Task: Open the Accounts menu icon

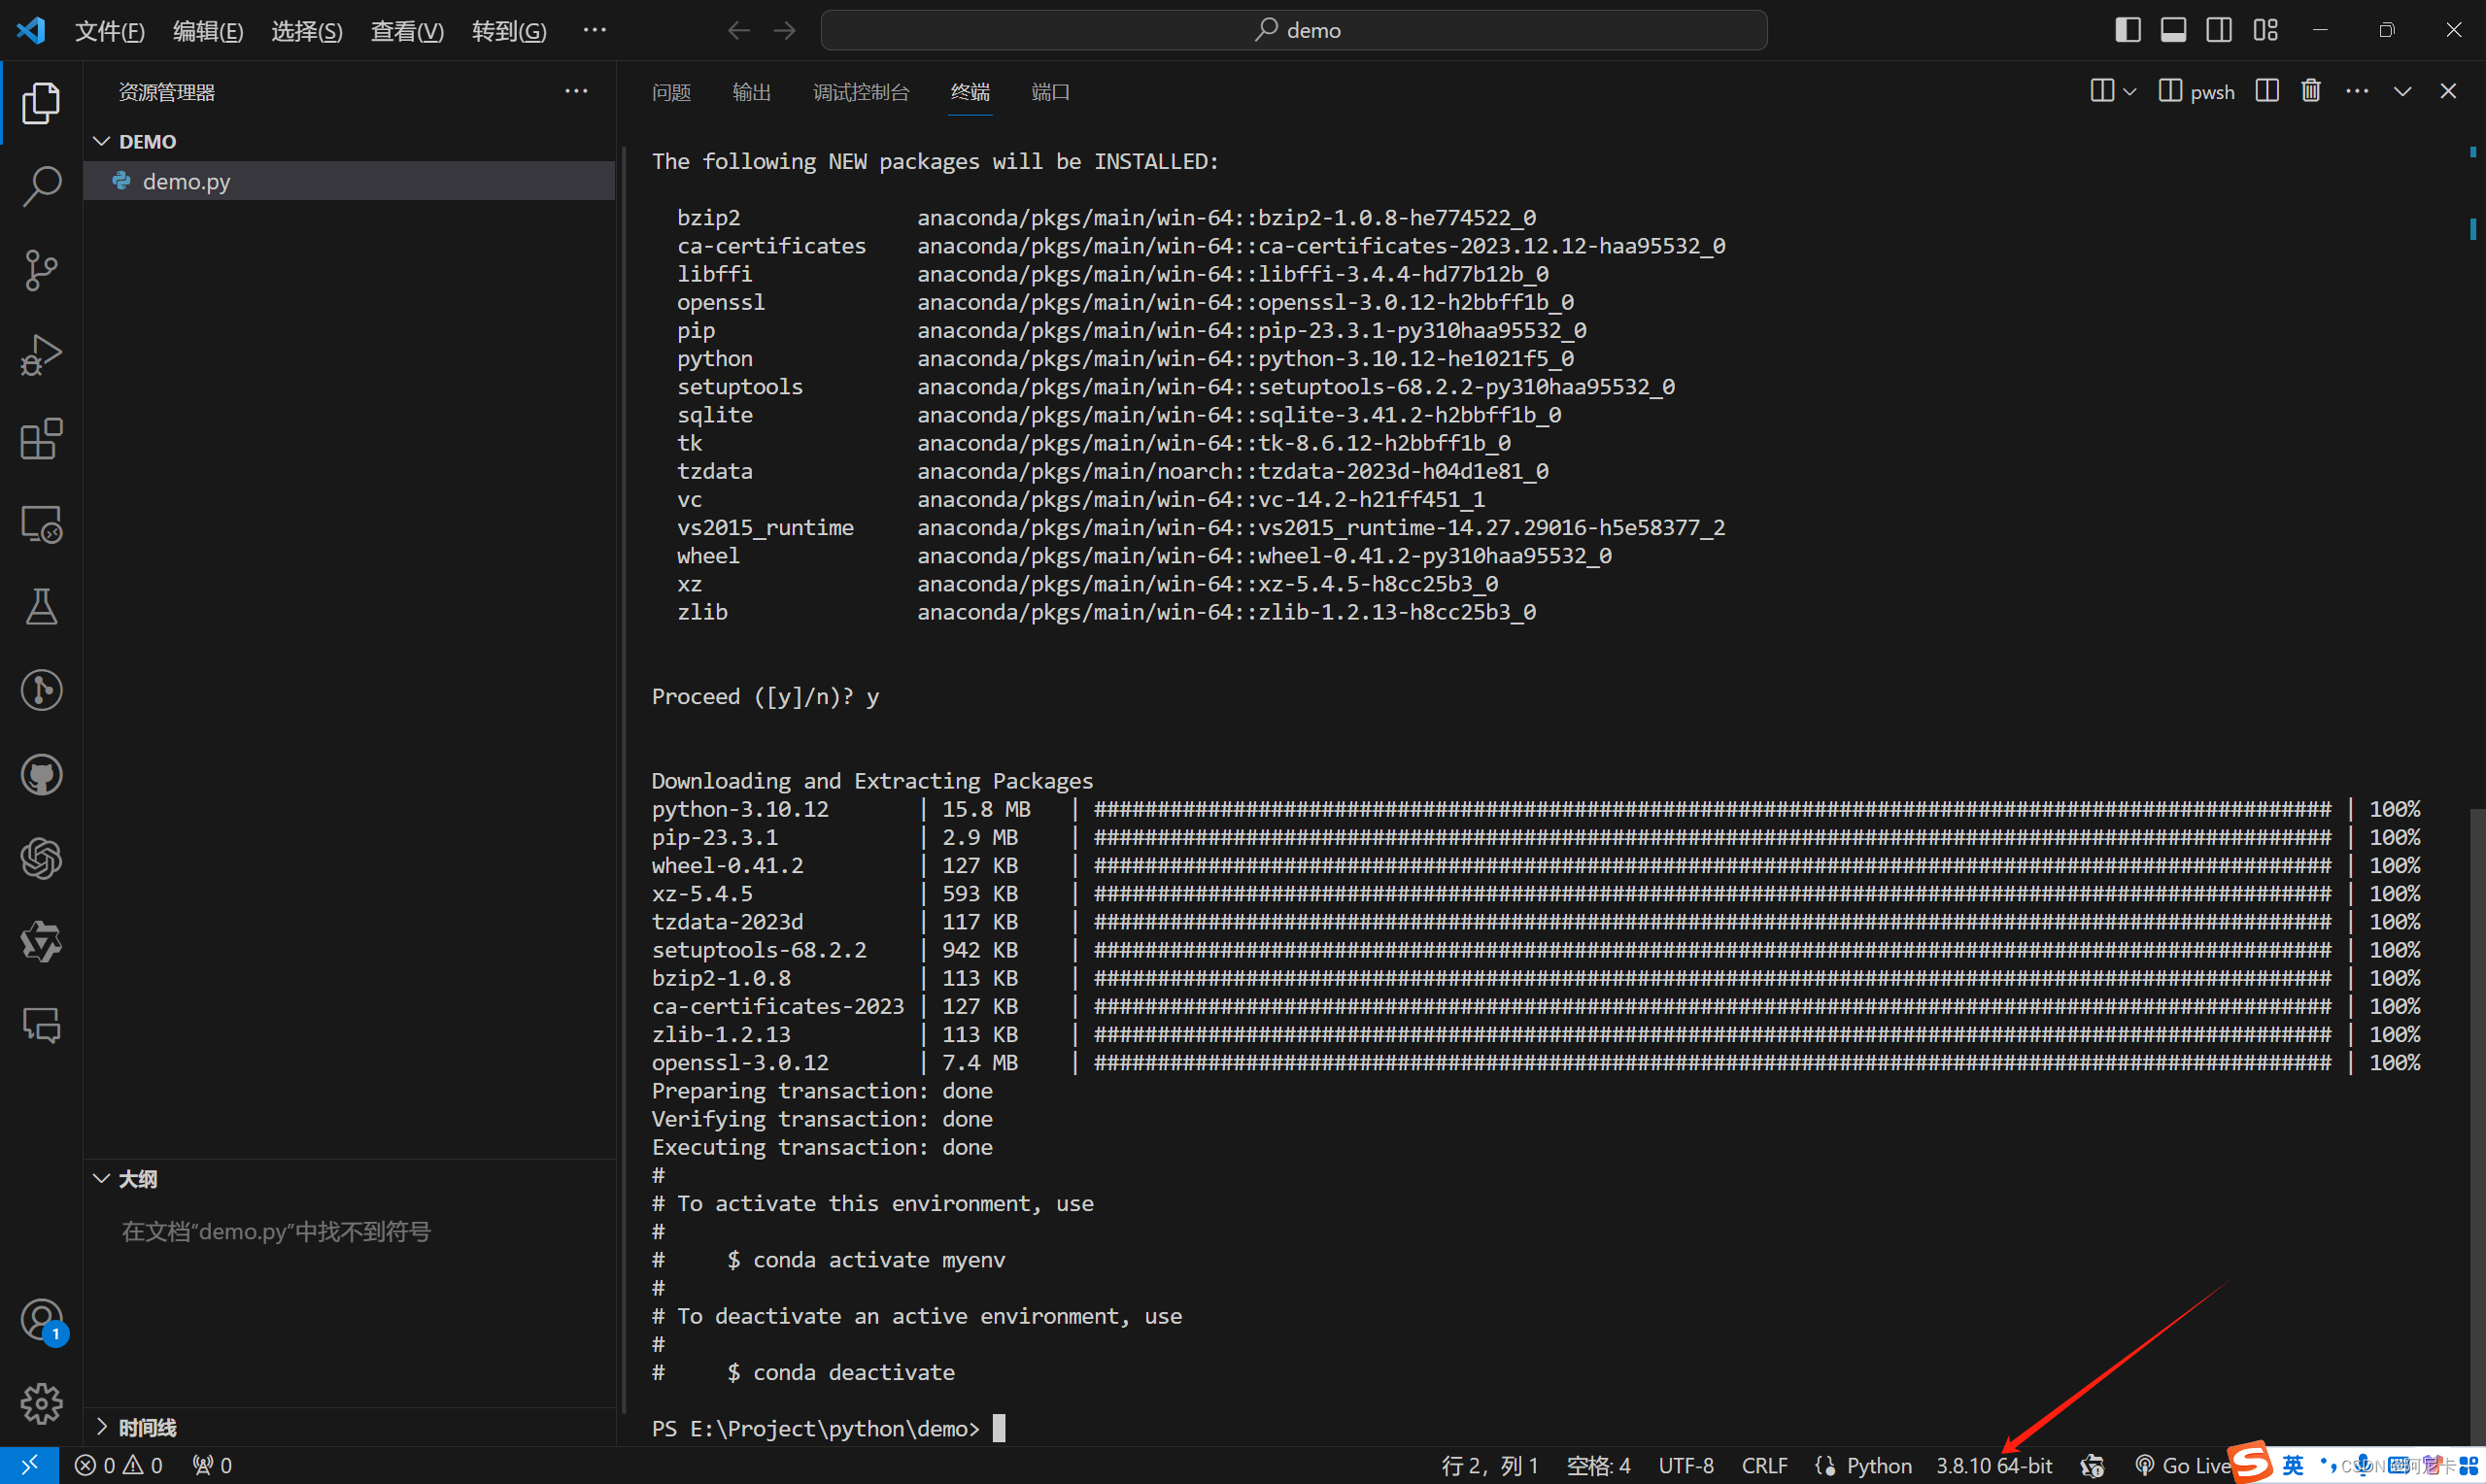Action: point(41,1320)
